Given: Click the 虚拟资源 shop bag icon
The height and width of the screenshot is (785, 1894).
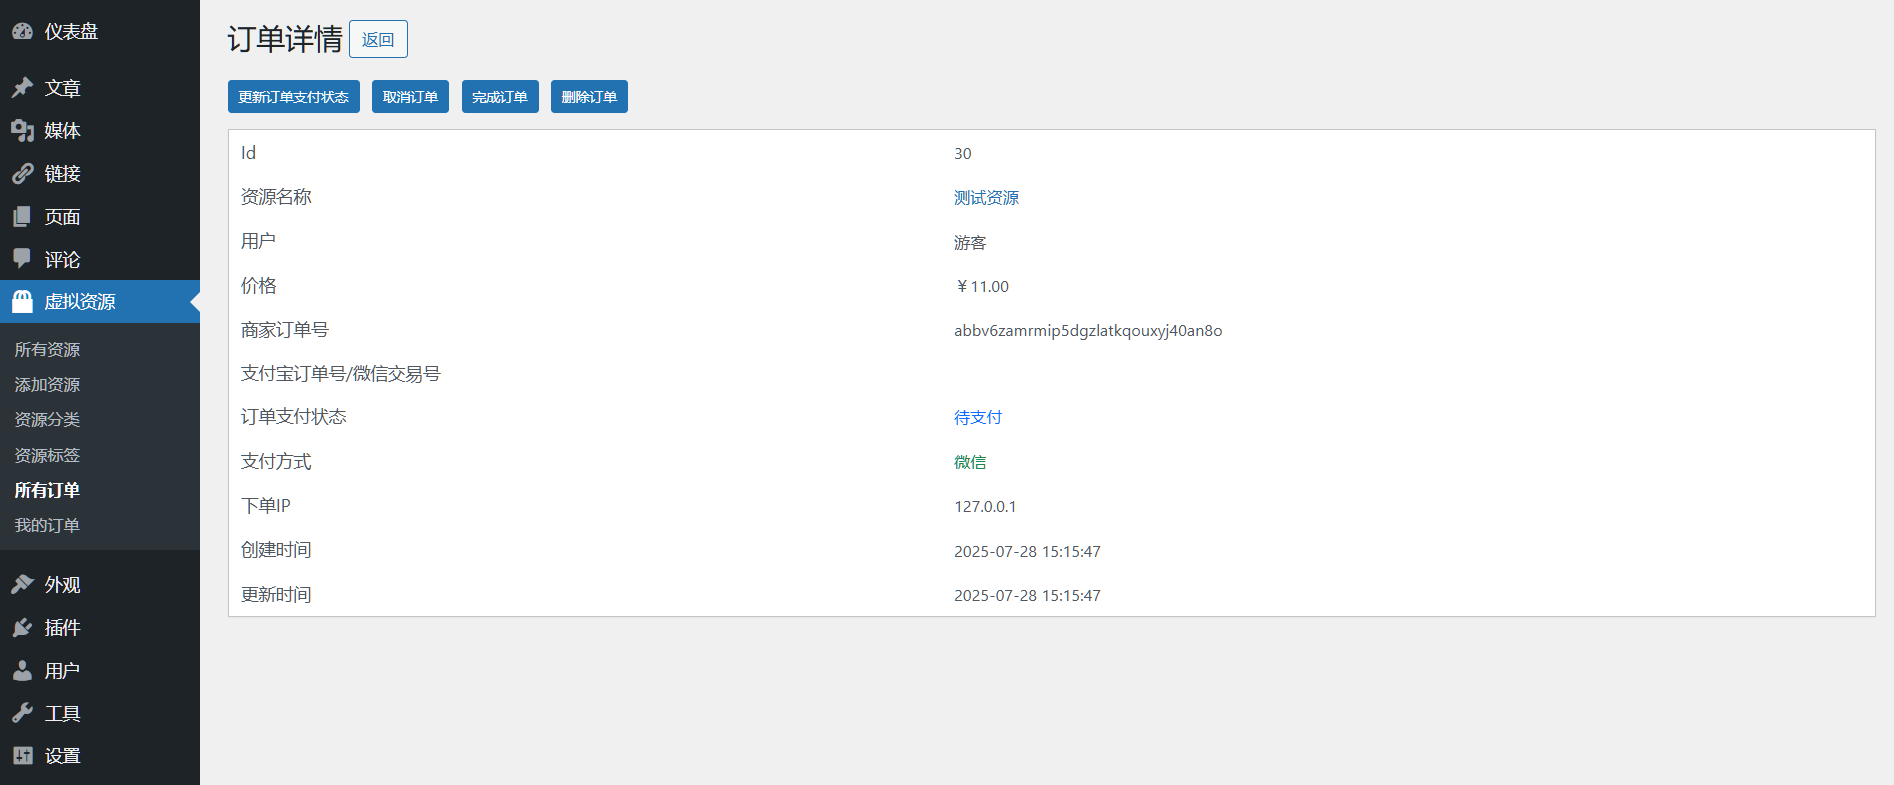Looking at the screenshot, I should click(x=22, y=301).
